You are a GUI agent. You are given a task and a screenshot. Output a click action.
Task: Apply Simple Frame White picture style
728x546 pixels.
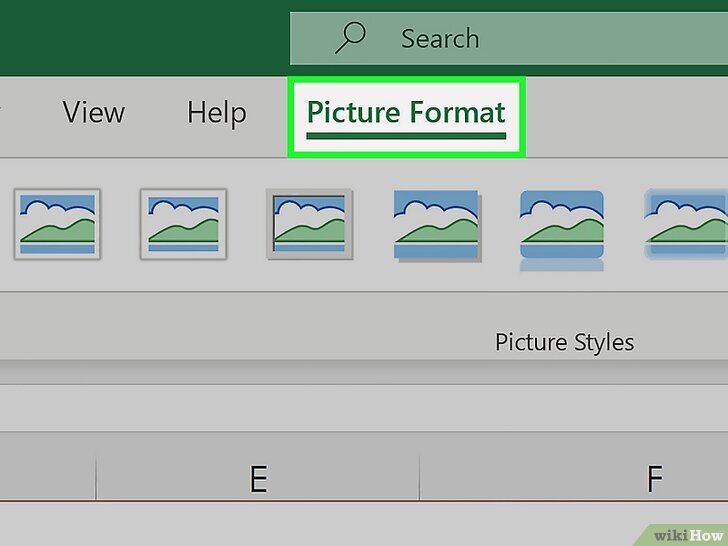click(57, 224)
